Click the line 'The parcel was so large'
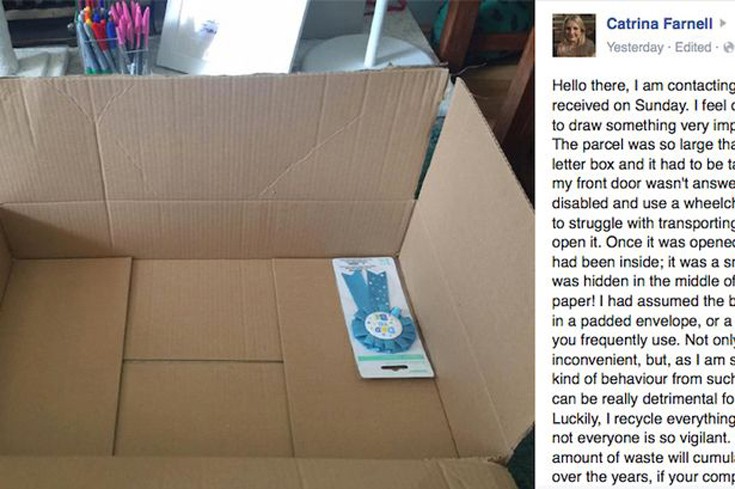The image size is (735, 489). click(644, 144)
